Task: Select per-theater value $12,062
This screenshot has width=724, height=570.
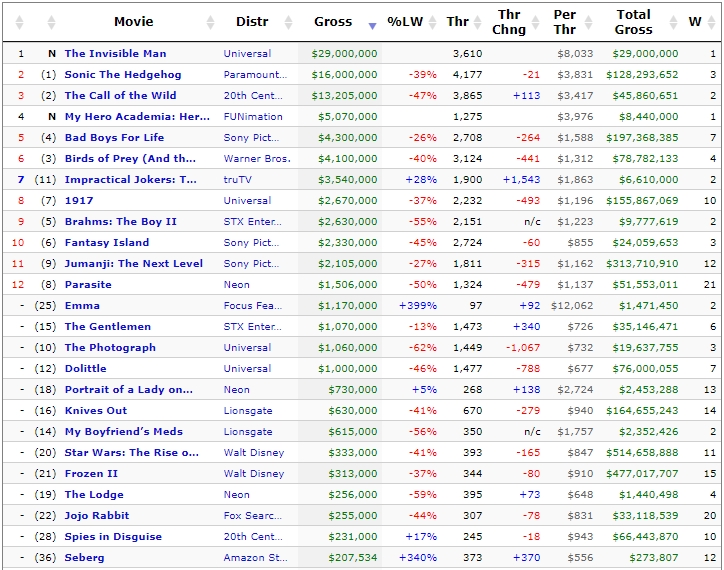Action: tap(572, 306)
